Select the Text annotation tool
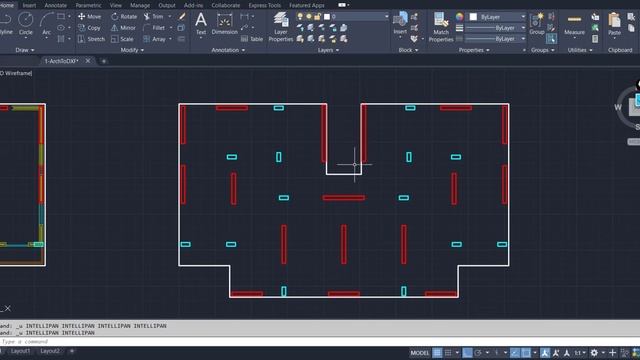Screen dimensions: 640x360 click(200, 24)
